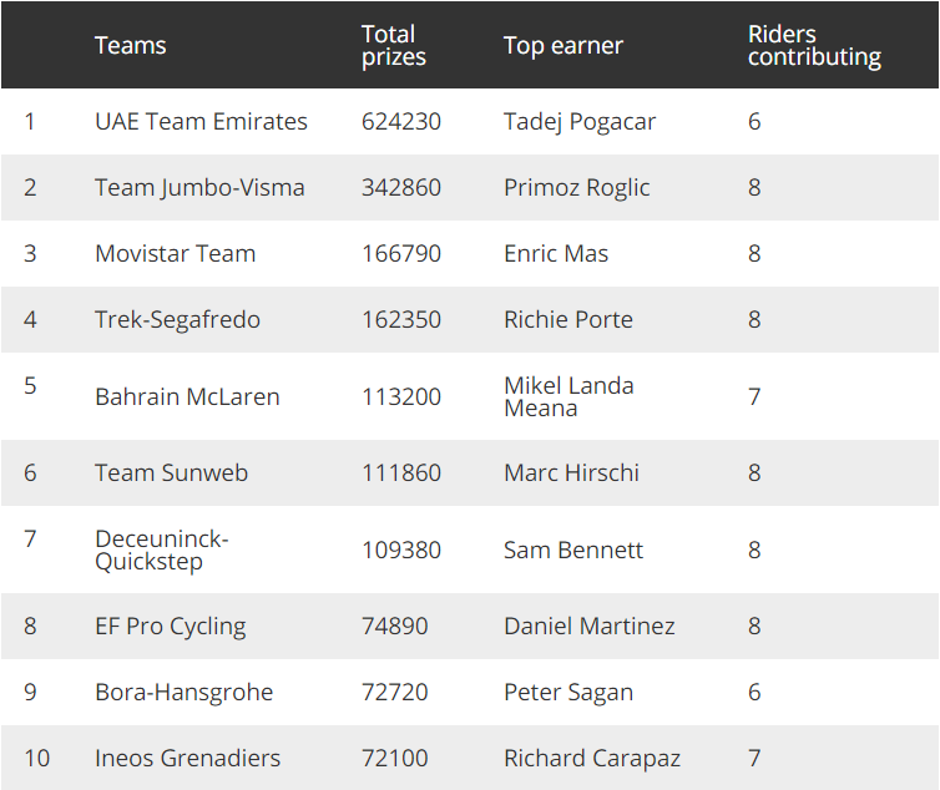Open Mikel Landa Meana rider link

pyautogui.click(x=568, y=397)
